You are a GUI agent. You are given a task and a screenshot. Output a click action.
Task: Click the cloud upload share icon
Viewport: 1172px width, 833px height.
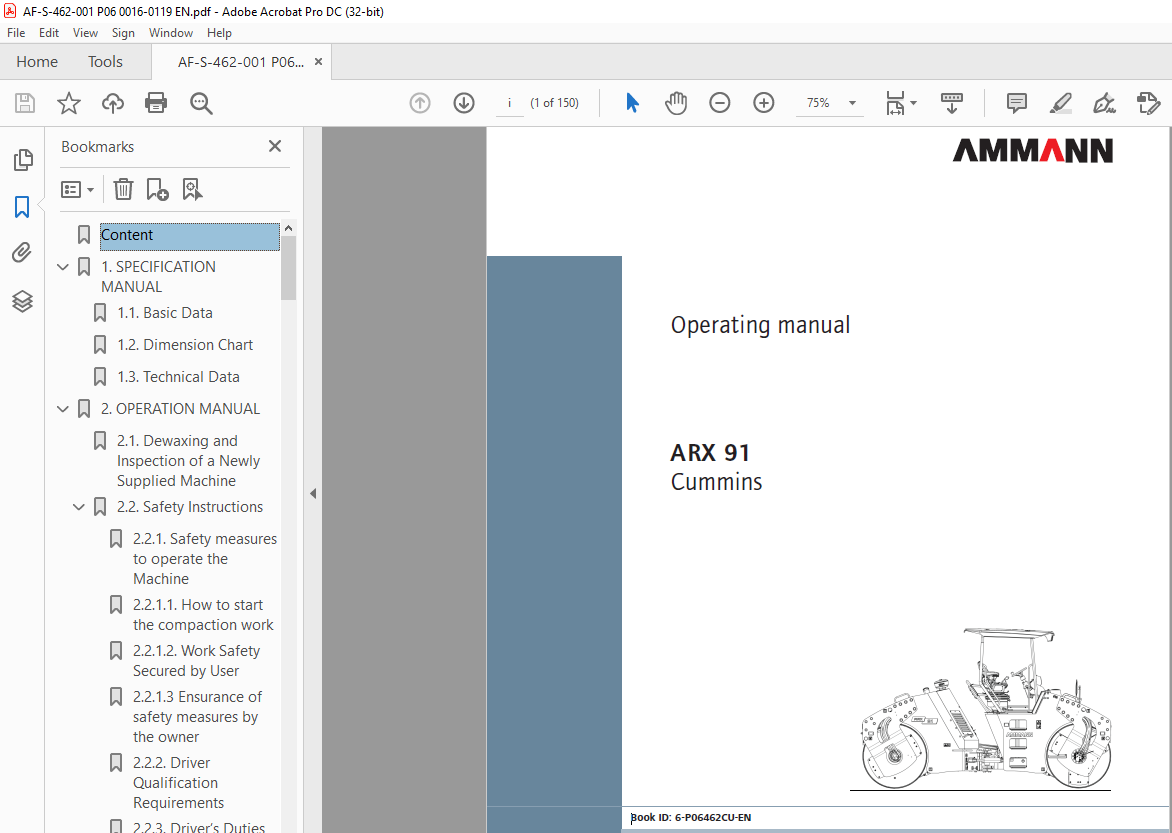(113, 103)
